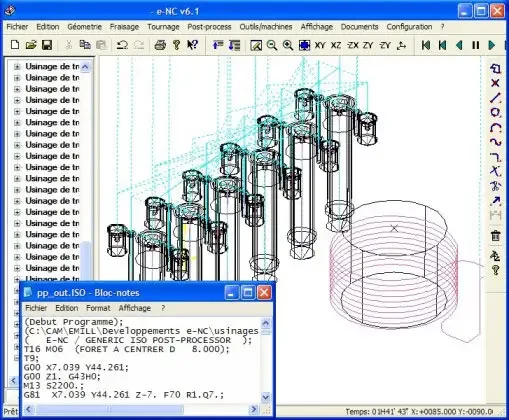Switch to XZ view in toolbar

(x=336, y=45)
